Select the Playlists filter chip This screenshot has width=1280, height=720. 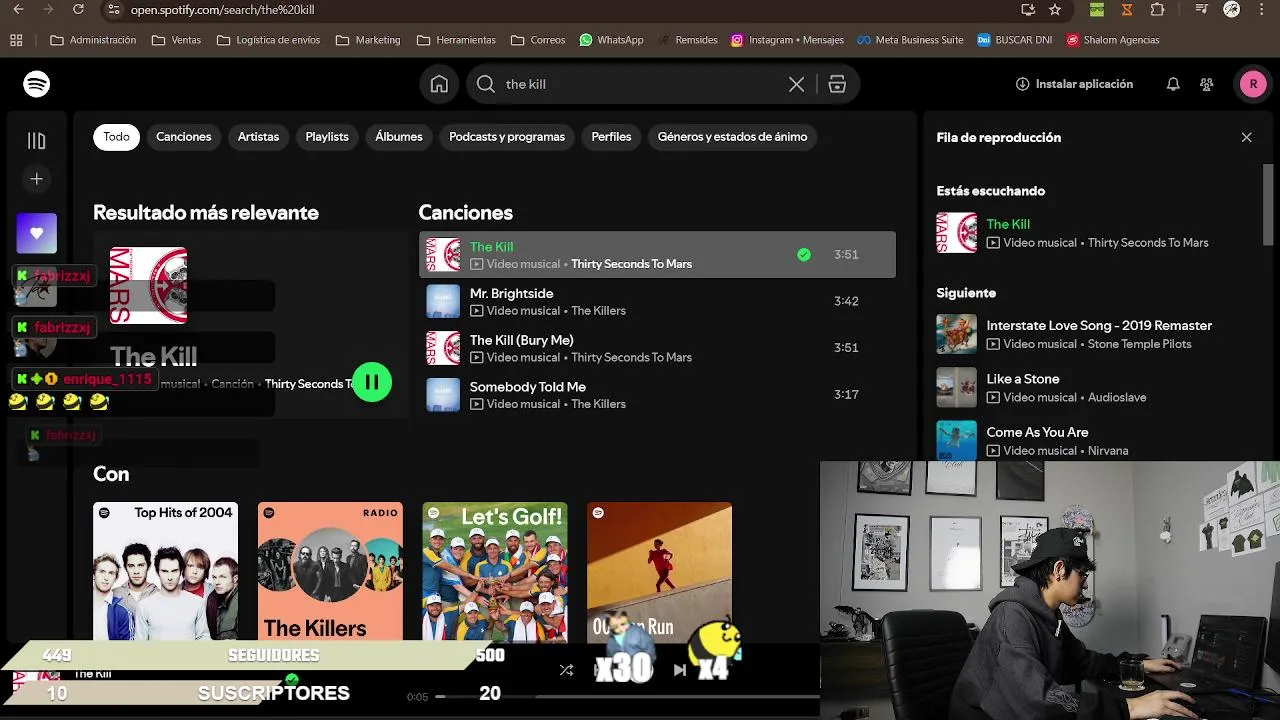pos(327,137)
